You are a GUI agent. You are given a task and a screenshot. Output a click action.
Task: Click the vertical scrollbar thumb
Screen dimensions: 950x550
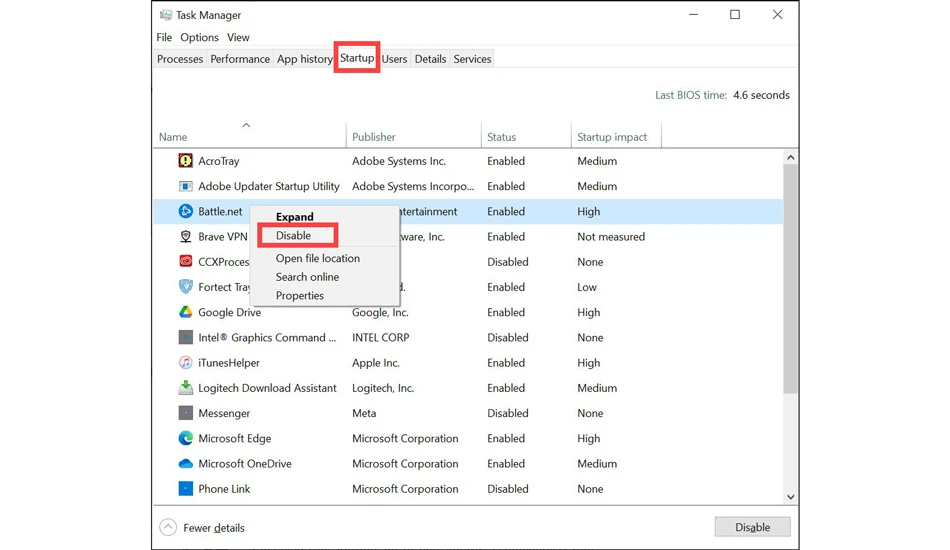point(790,279)
